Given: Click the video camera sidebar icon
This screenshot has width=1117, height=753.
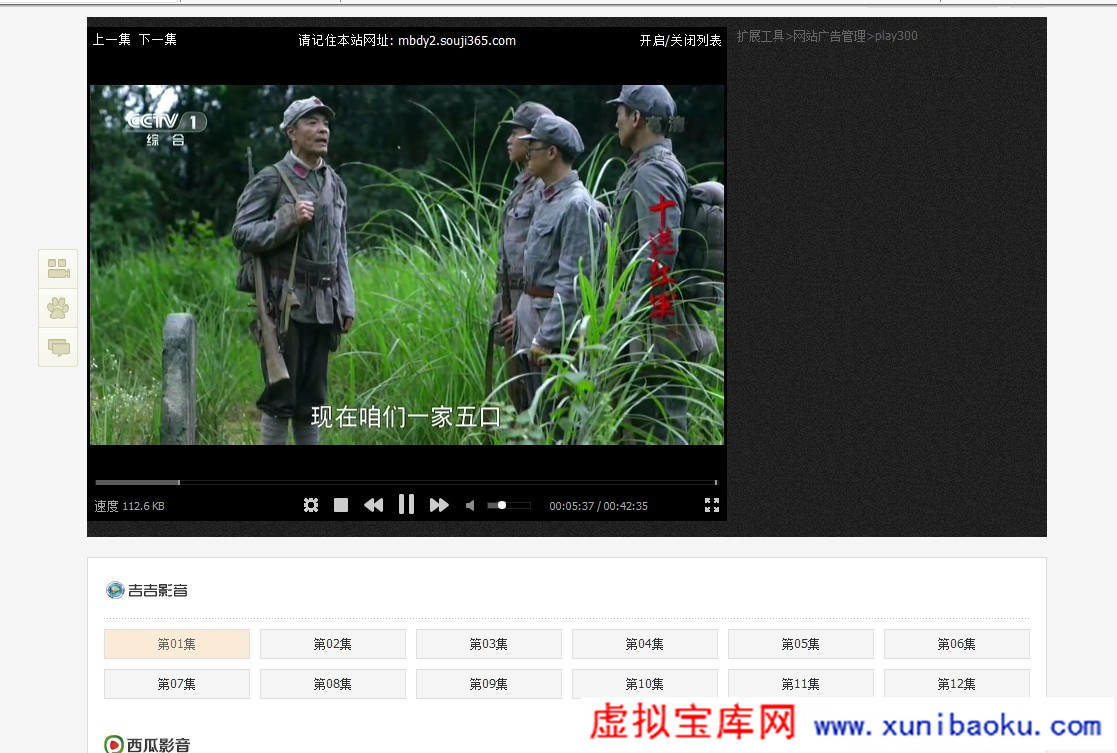Looking at the screenshot, I should pos(58,269).
